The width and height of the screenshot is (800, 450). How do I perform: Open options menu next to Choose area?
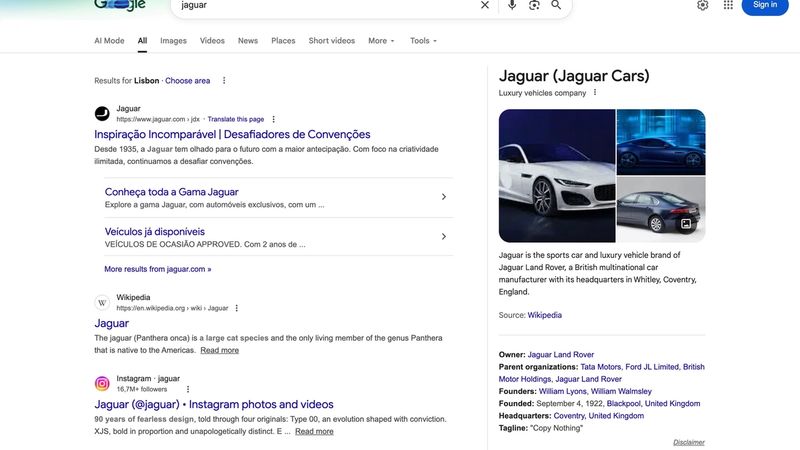[224, 81]
